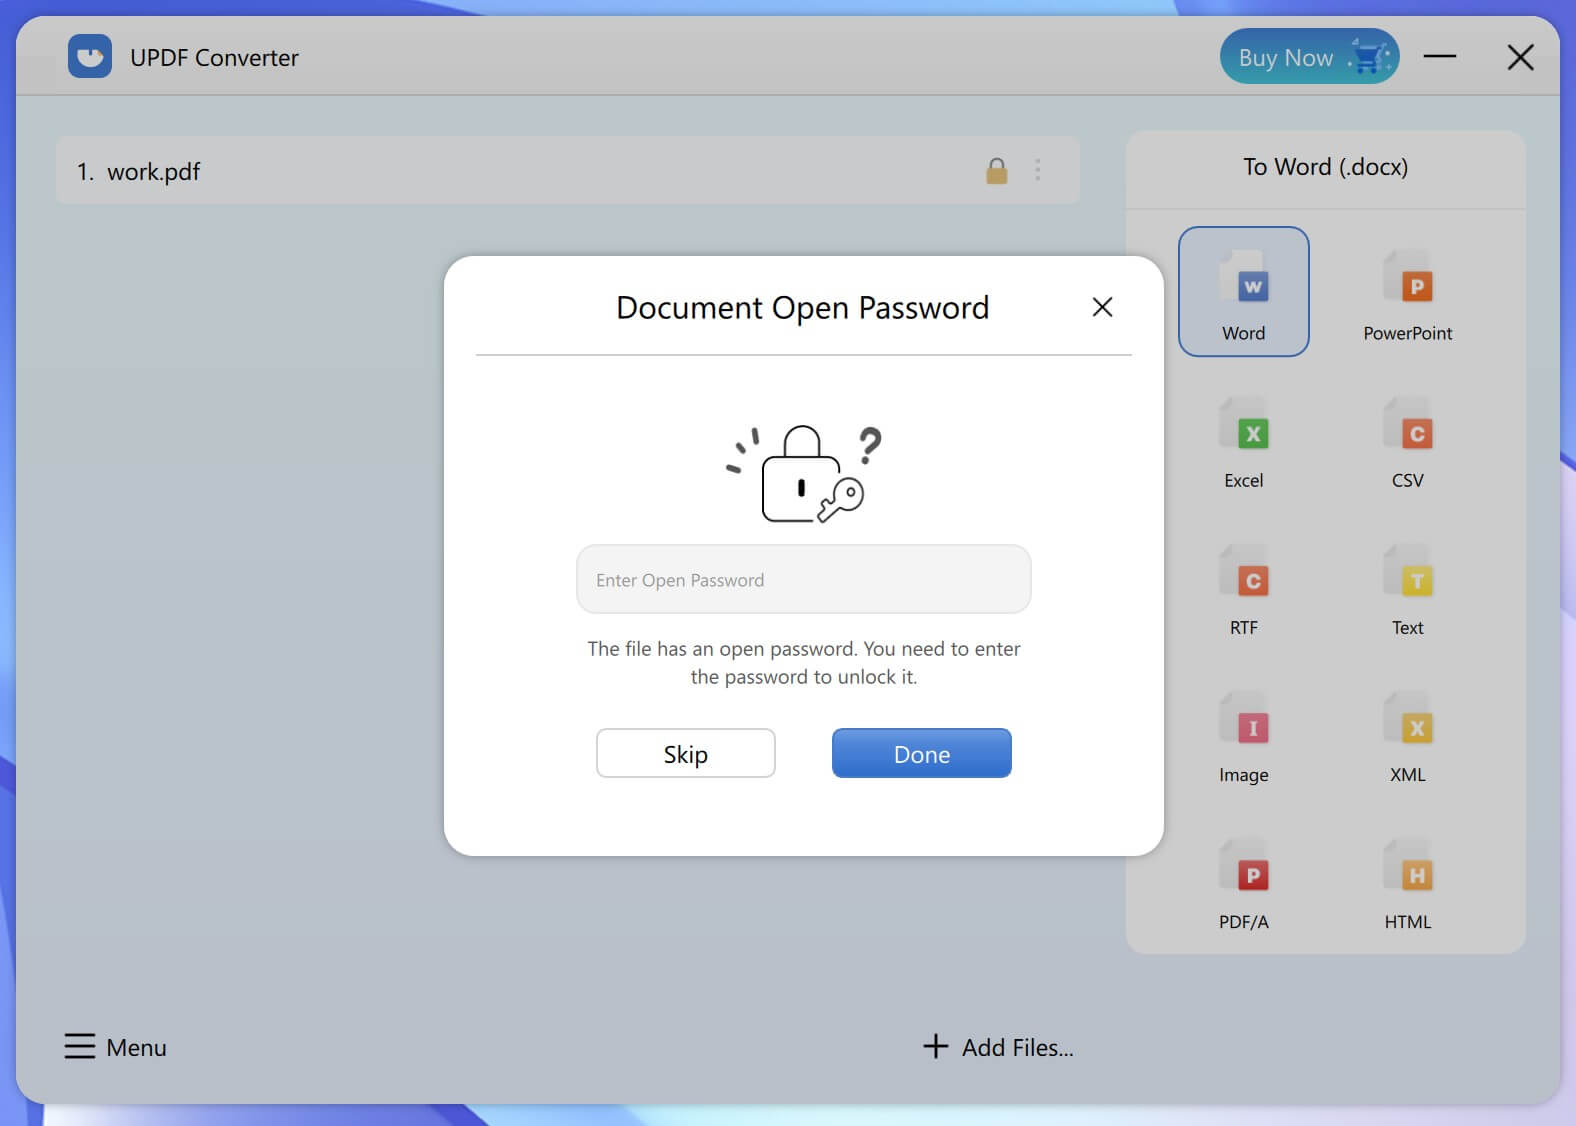
Task: Select the work.pdf file row
Action: click(x=567, y=171)
